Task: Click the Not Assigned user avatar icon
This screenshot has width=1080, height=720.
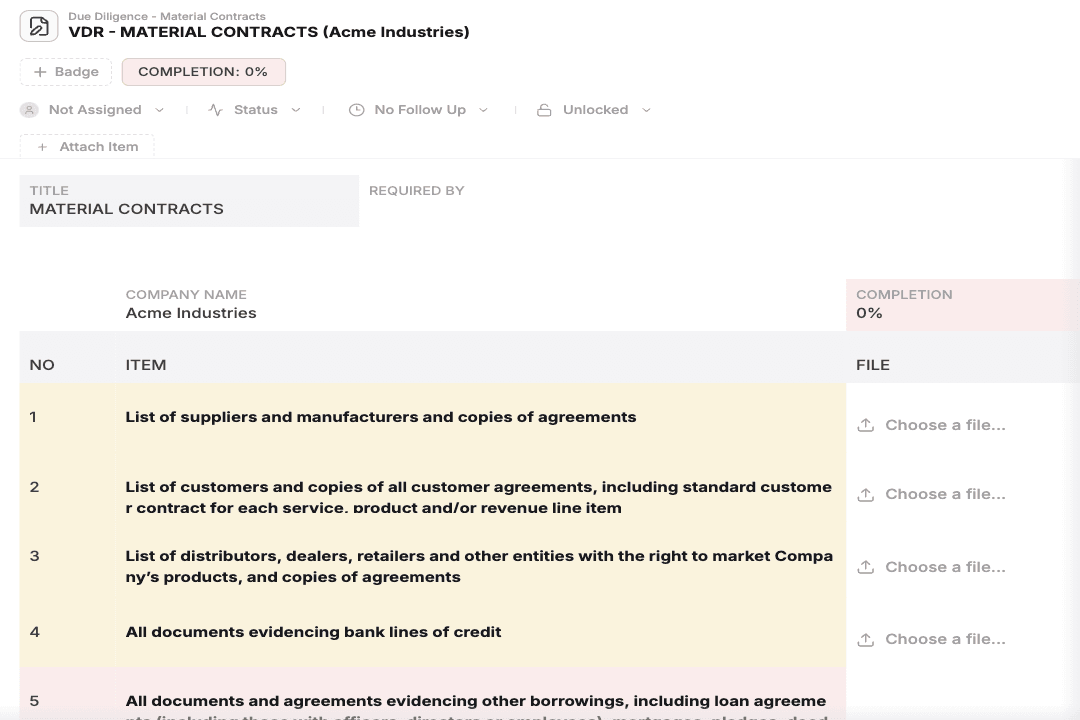Action: [x=29, y=110]
